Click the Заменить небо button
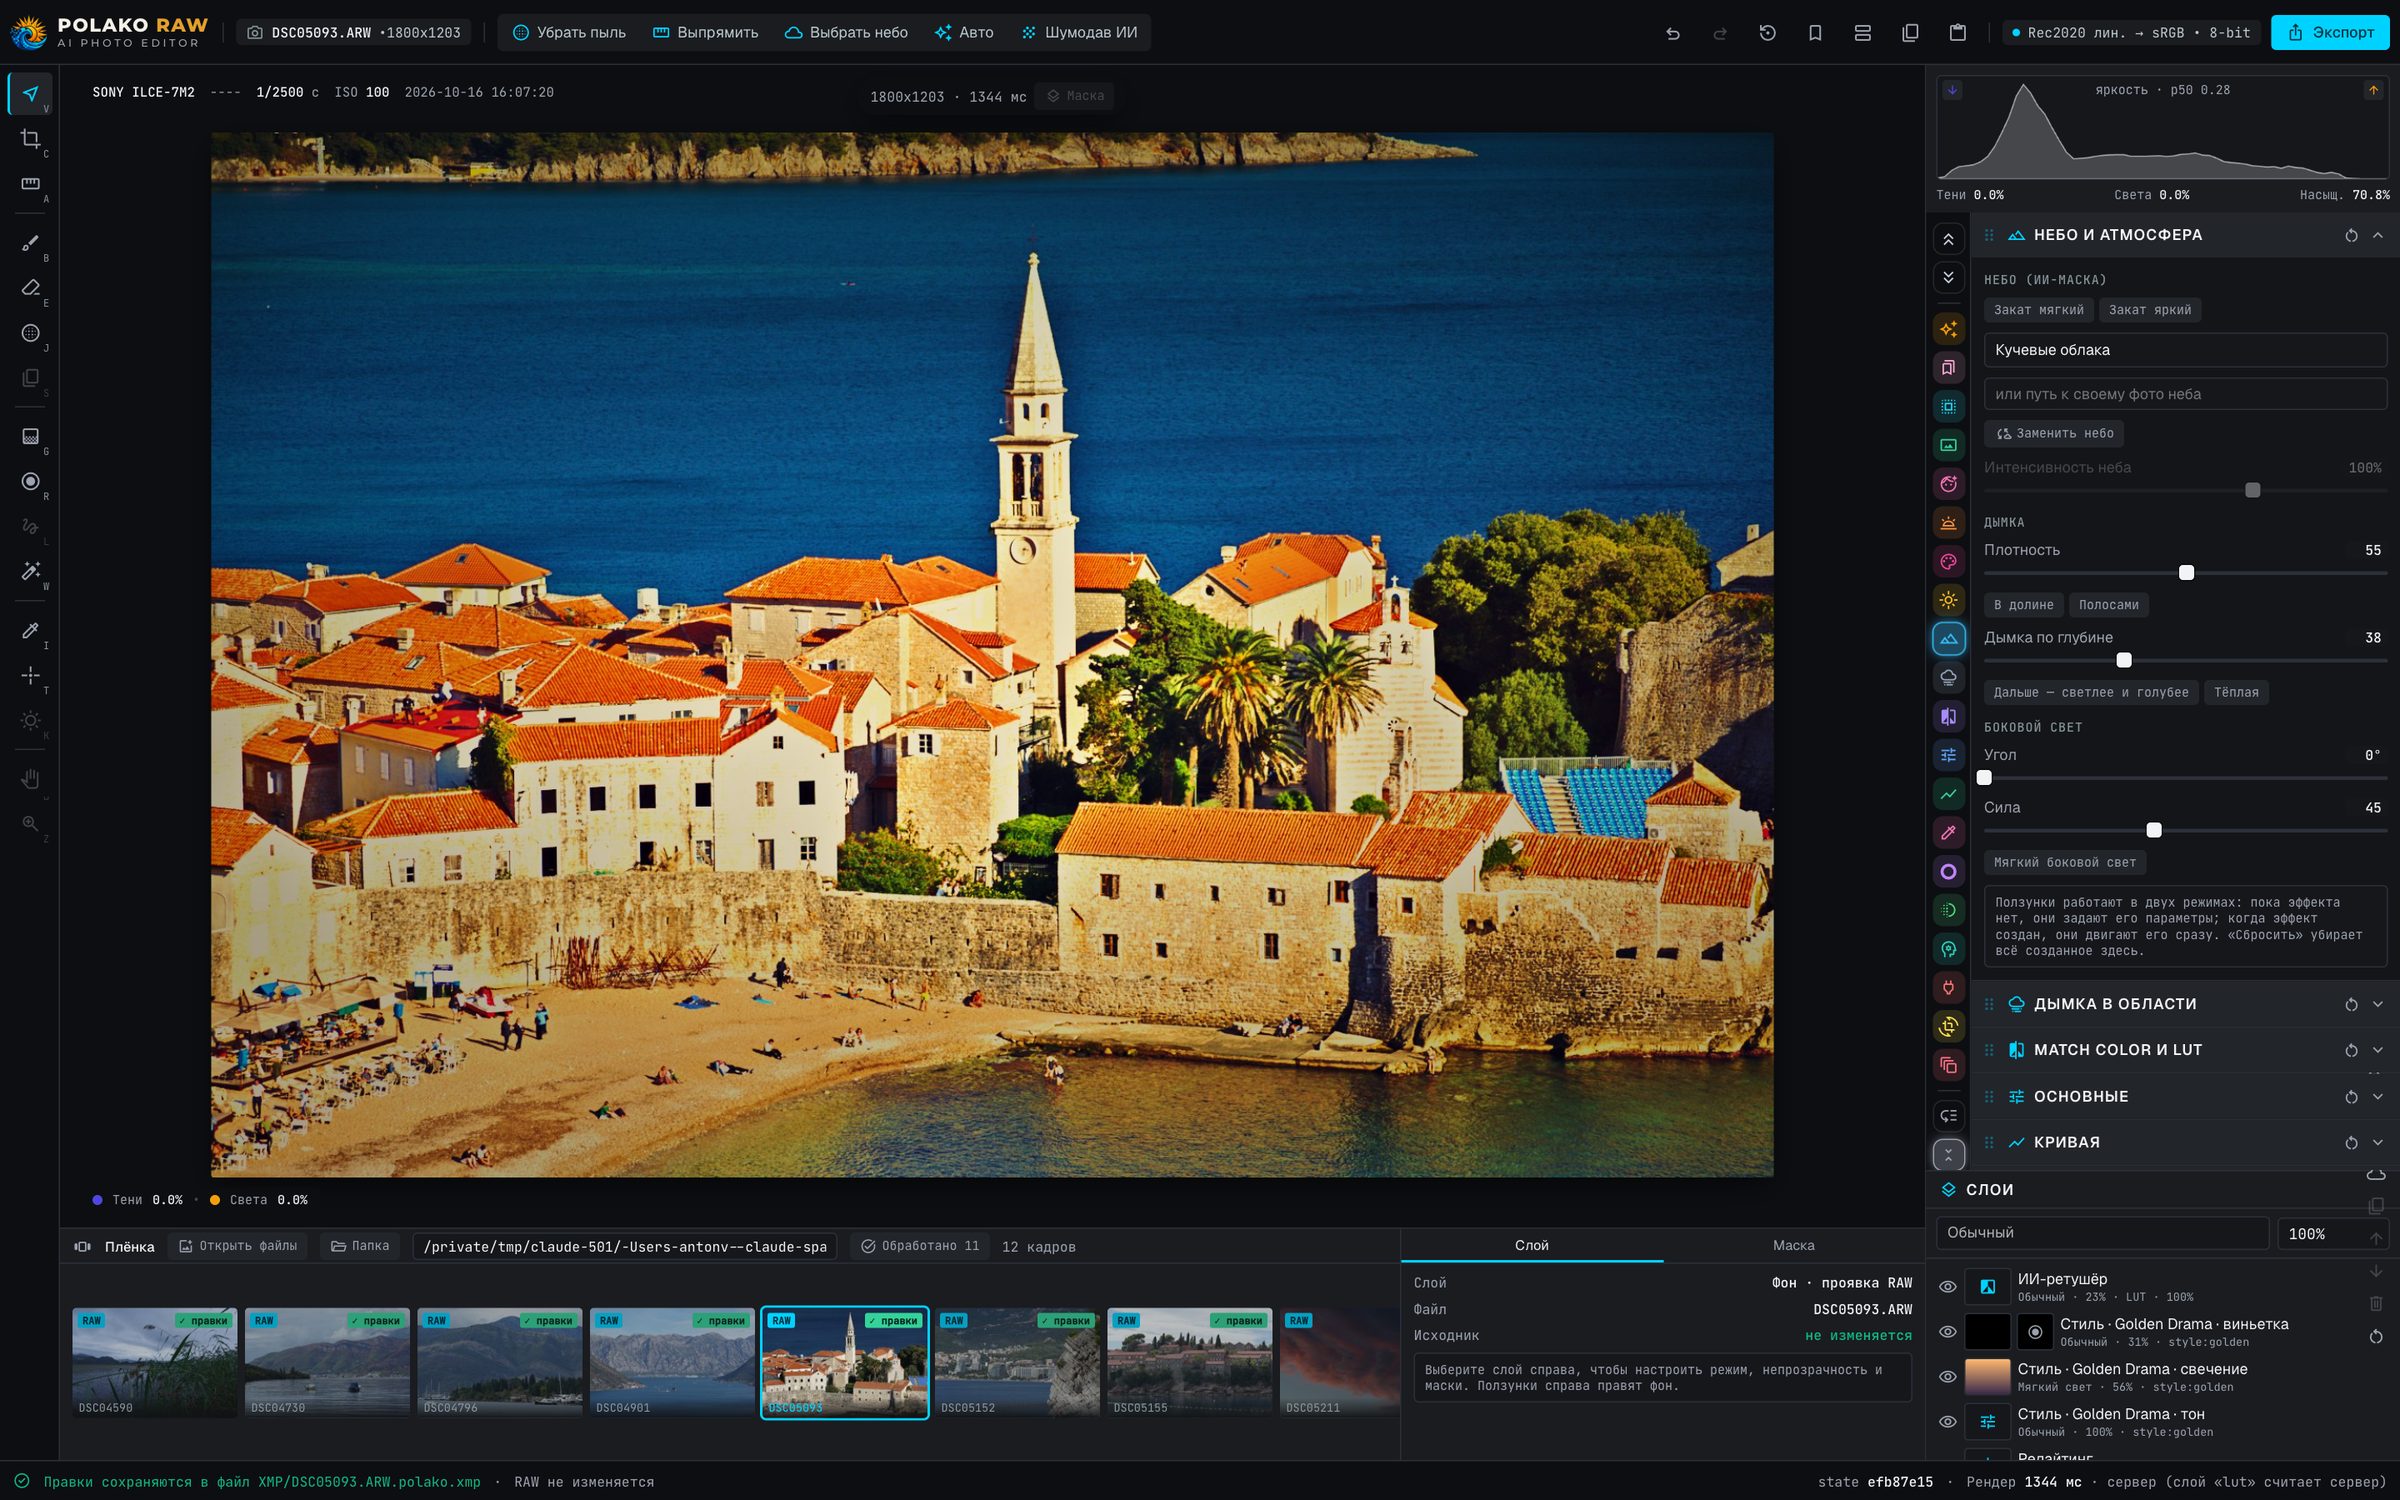 point(2054,434)
